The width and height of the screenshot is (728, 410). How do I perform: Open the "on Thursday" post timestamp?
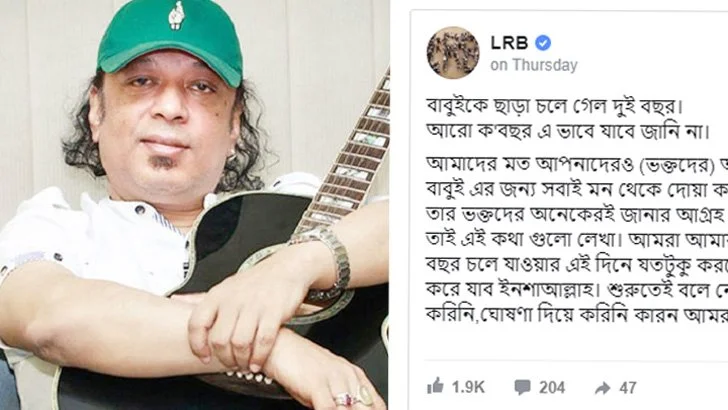click(x=534, y=65)
